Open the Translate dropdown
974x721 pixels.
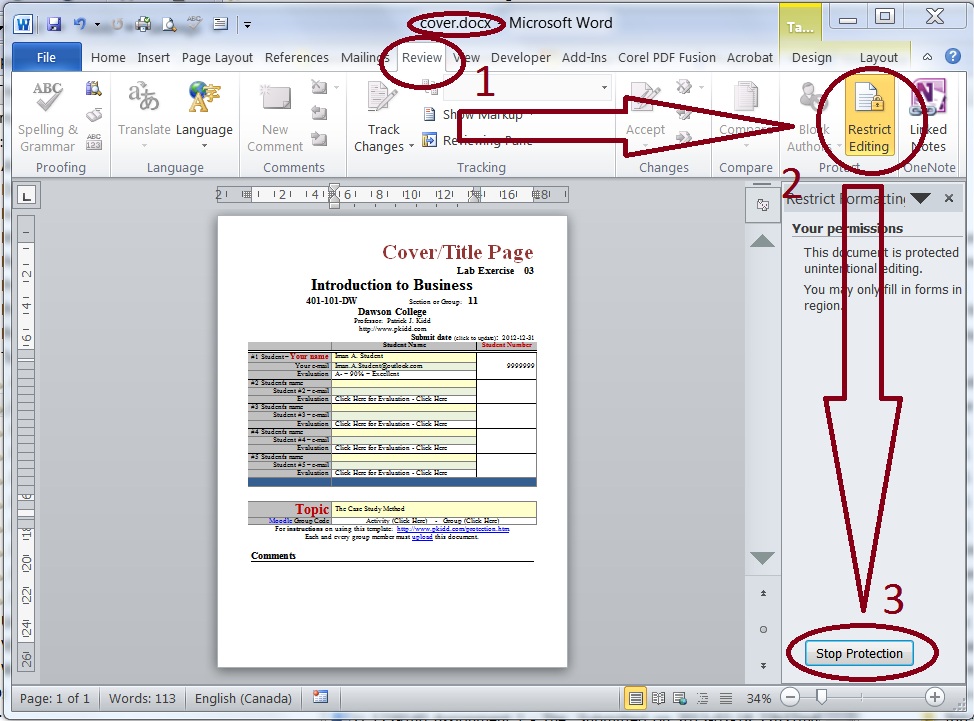click(144, 116)
